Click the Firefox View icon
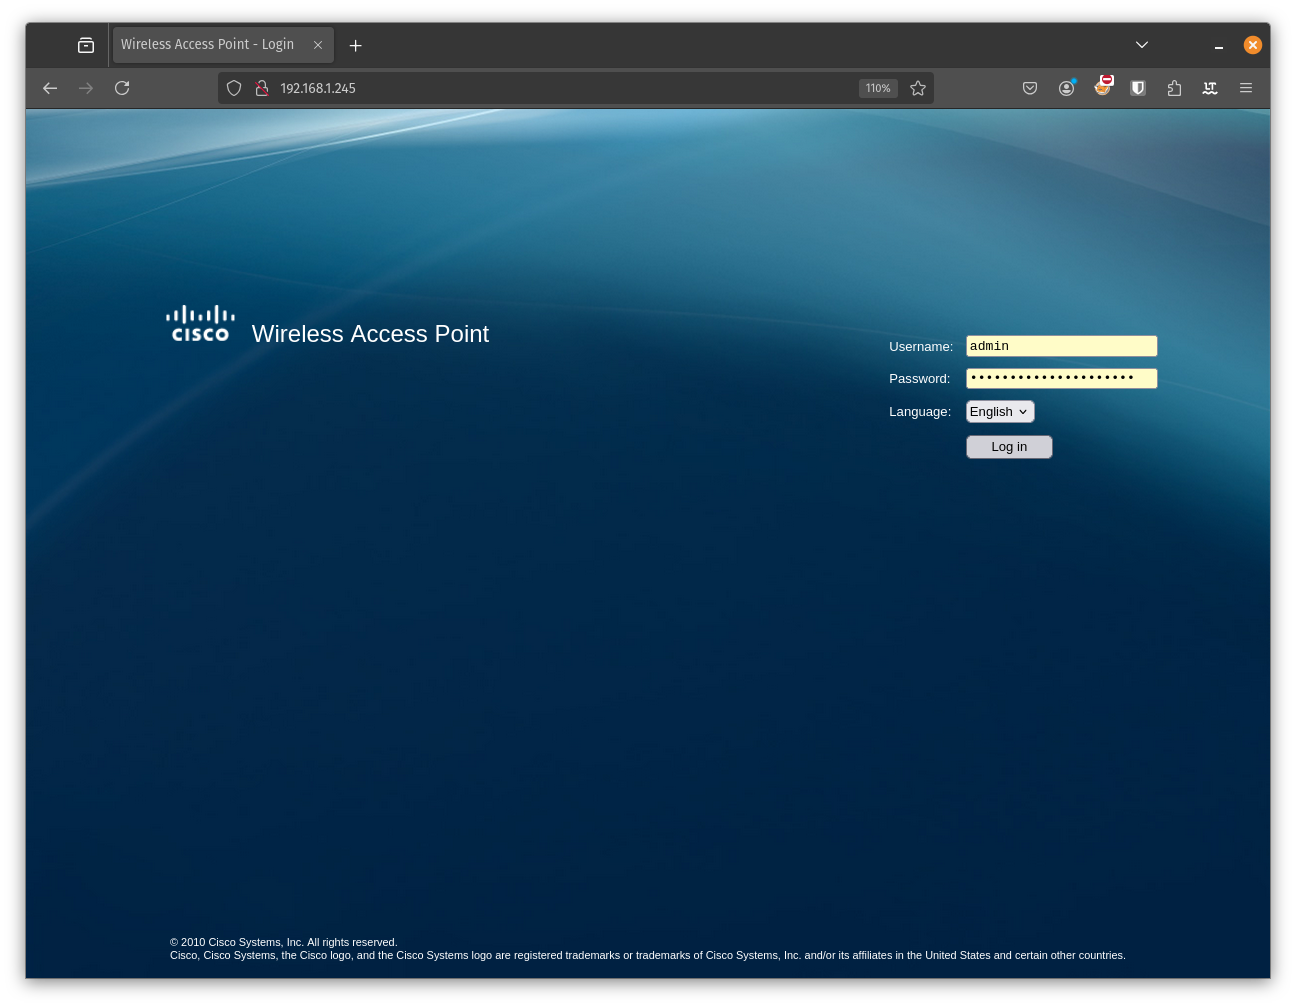1296x1007 pixels. (x=86, y=45)
